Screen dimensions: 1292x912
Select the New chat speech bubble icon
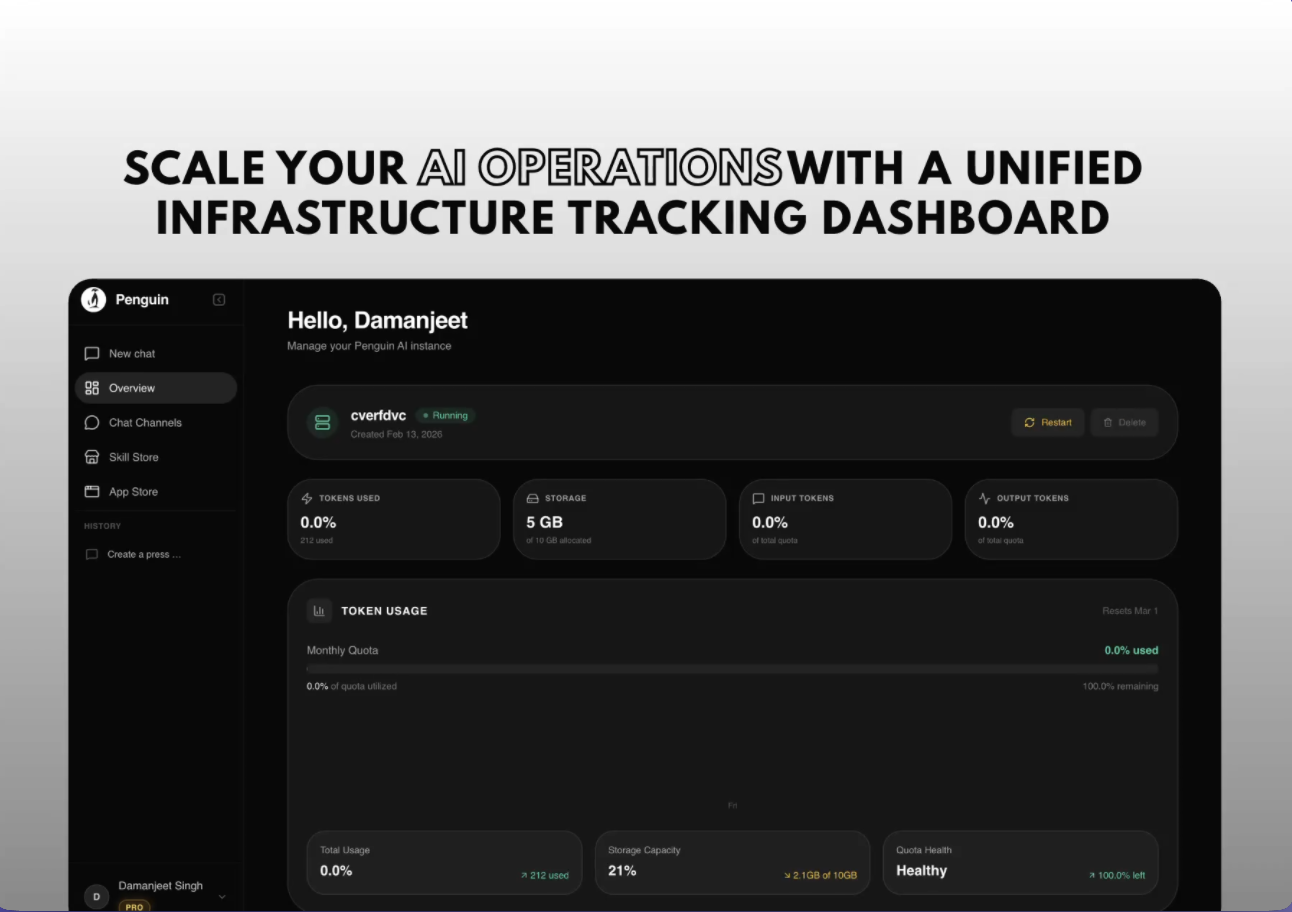pos(91,353)
